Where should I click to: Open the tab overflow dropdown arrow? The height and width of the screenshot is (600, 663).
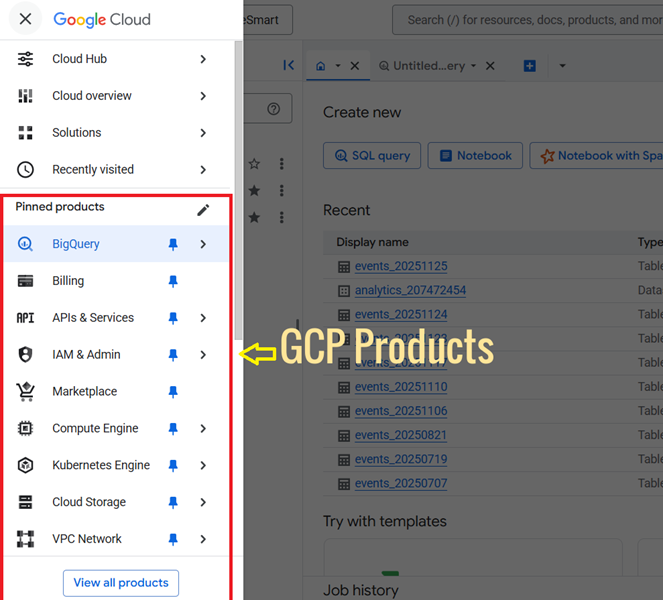point(562,66)
